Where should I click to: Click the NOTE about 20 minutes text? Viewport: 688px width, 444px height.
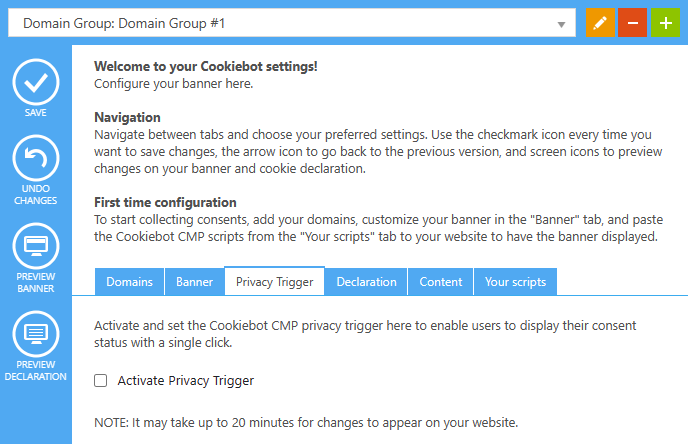coord(306,423)
